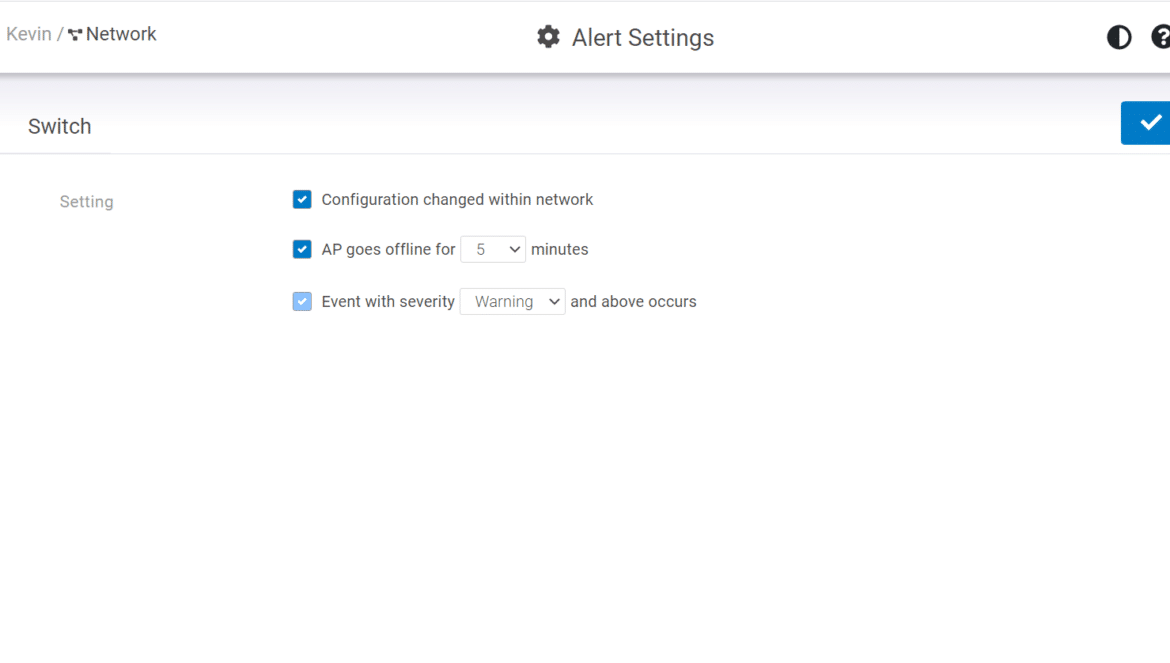Screen dimensions: 1170x663
Task: Open the Network breadcrumb link
Action: click(121, 34)
